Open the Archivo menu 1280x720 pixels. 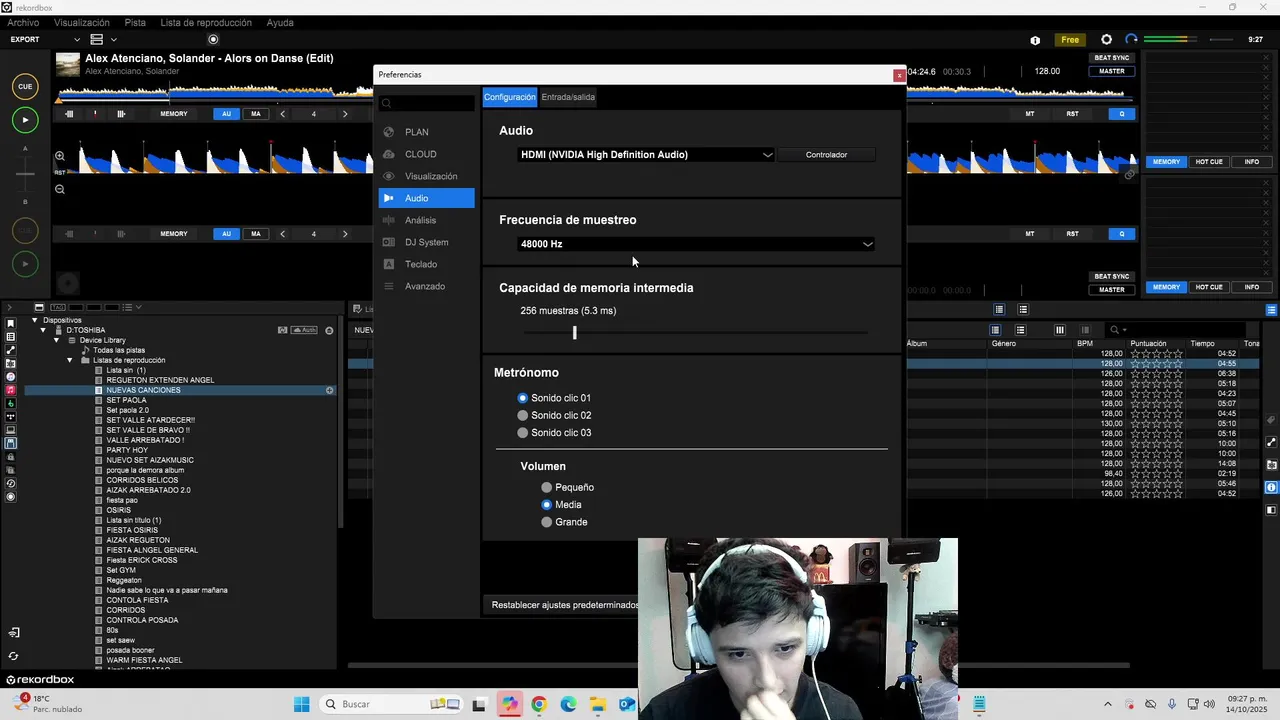coord(23,22)
